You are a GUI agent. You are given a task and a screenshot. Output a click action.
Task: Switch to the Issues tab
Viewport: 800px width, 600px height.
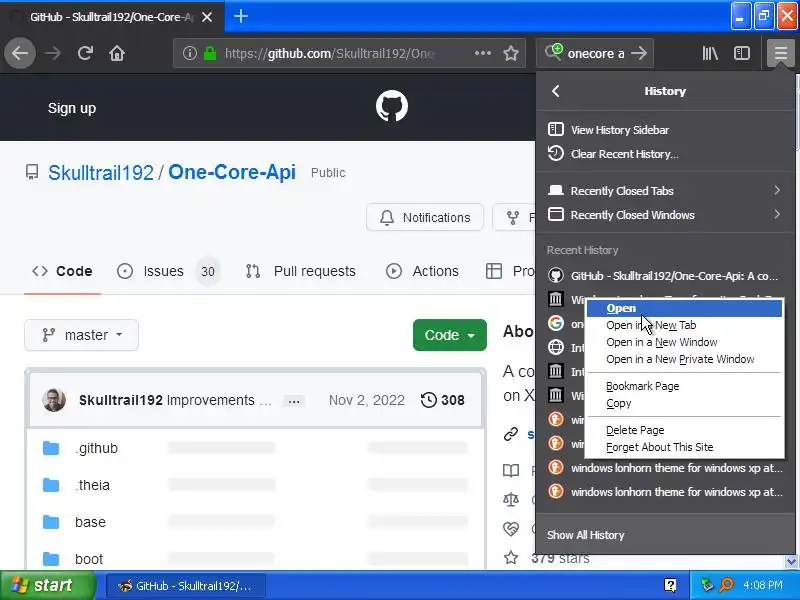tap(168, 271)
